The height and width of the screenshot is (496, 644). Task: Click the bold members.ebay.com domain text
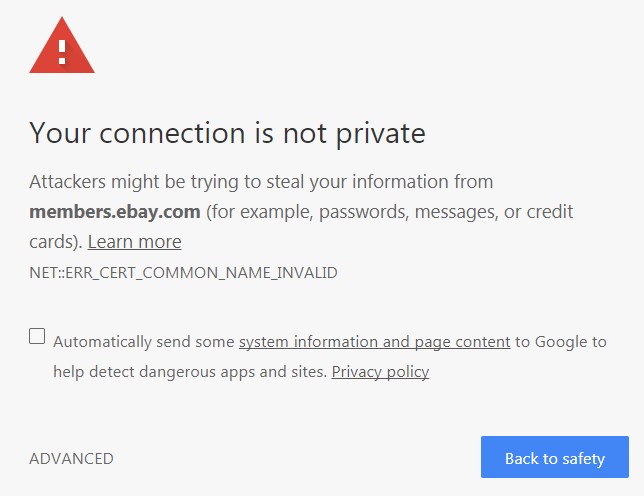(115, 211)
